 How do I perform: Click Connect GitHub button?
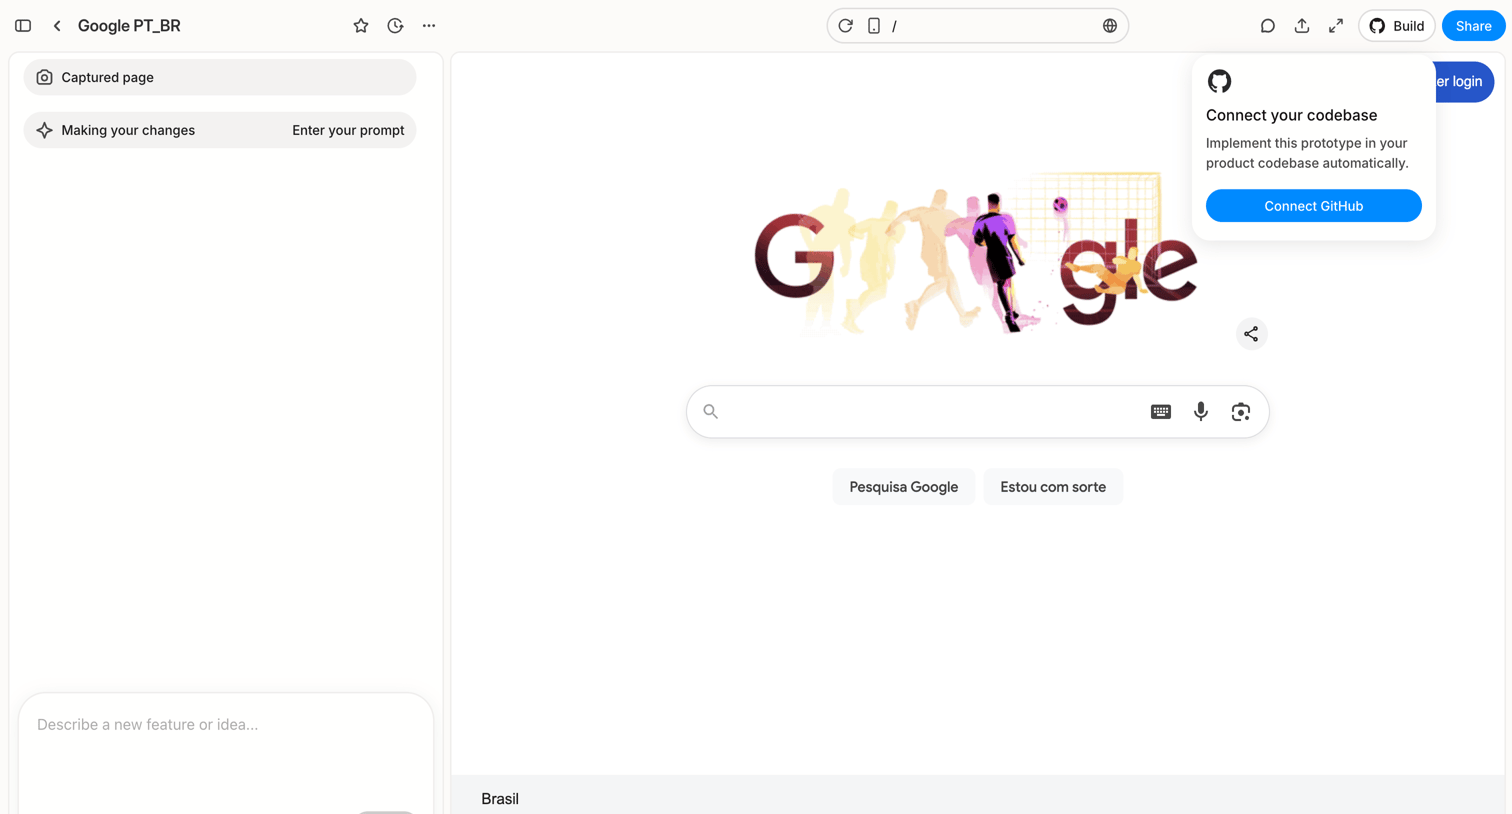[x=1313, y=206]
